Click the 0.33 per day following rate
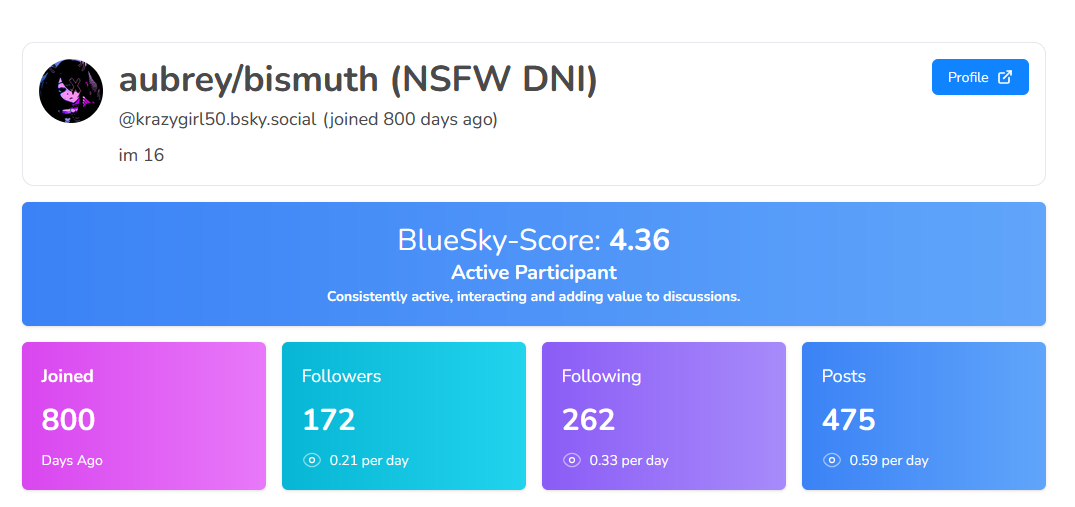The width and height of the screenshot is (1075, 507). (629, 461)
